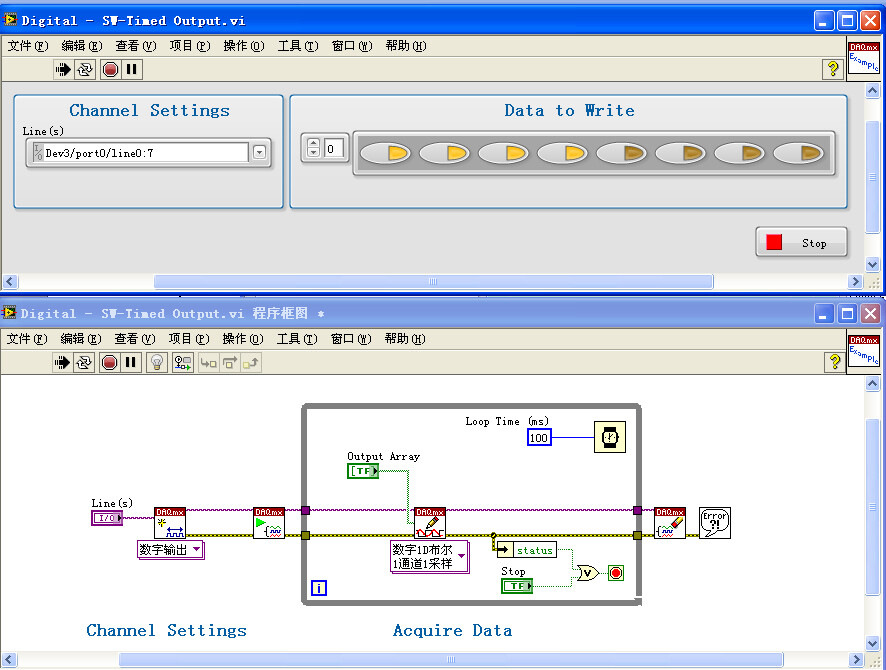Pause execution in front panel toolbar
The image size is (886, 670).
click(x=131, y=69)
